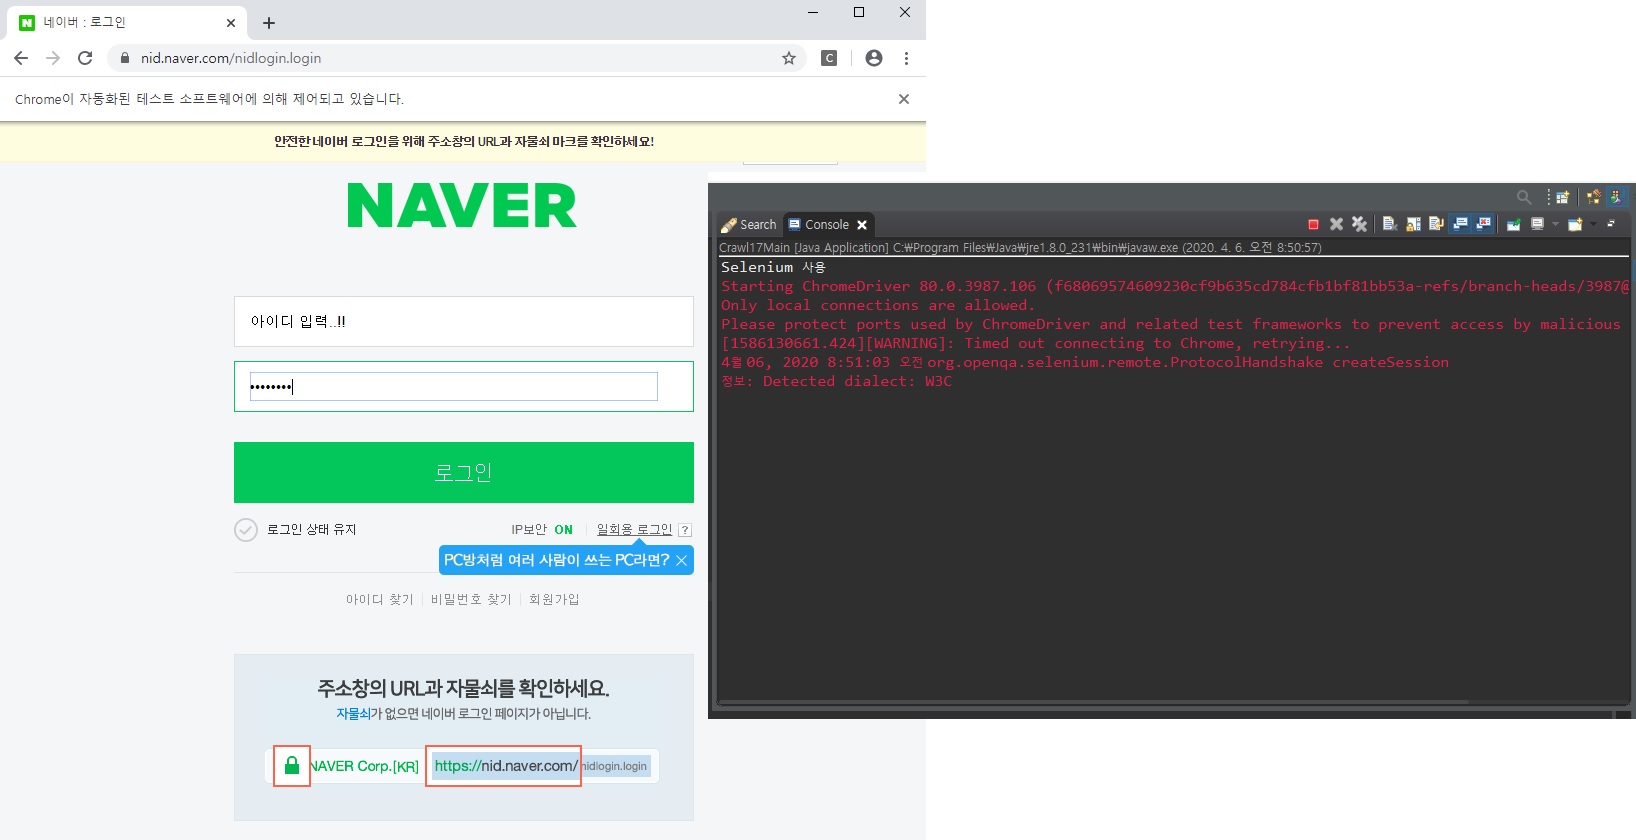The width and height of the screenshot is (1636, 840).
Task: Bookmark this page with the star icon
Action: point(789,58)
